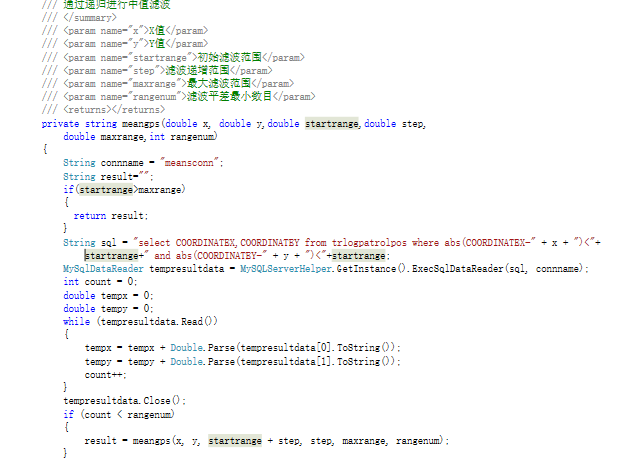
Task: Click the "double tempy = 0;" declaration
Action: click(108, 309)
